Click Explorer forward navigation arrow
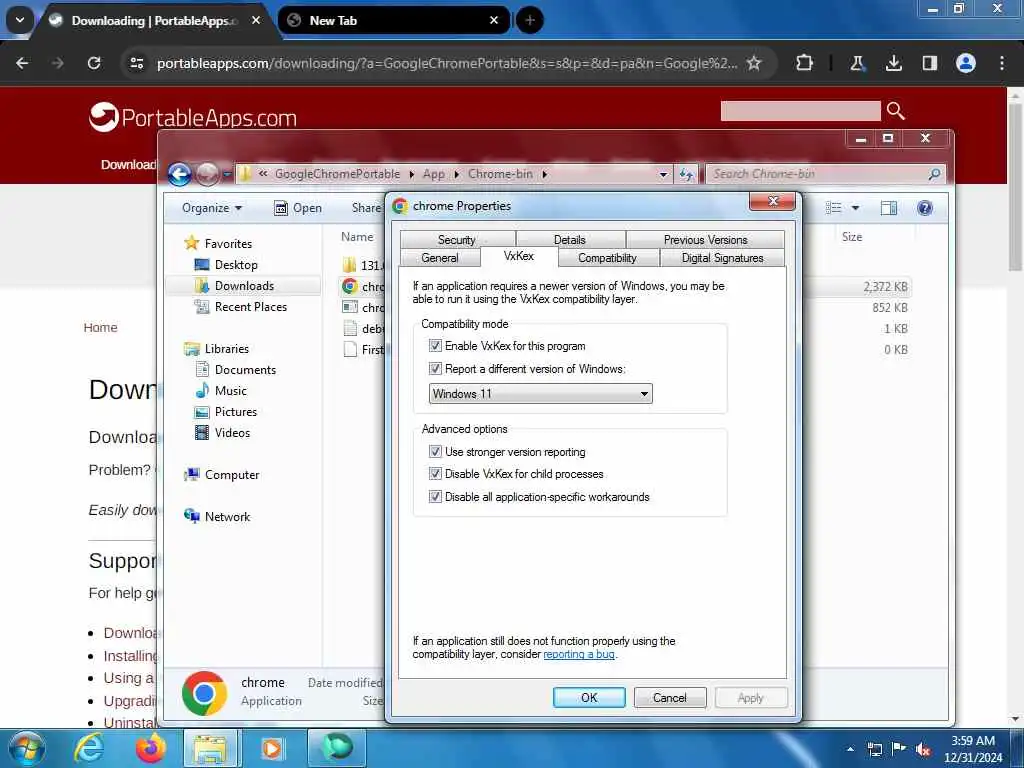 tap(207, 174)
